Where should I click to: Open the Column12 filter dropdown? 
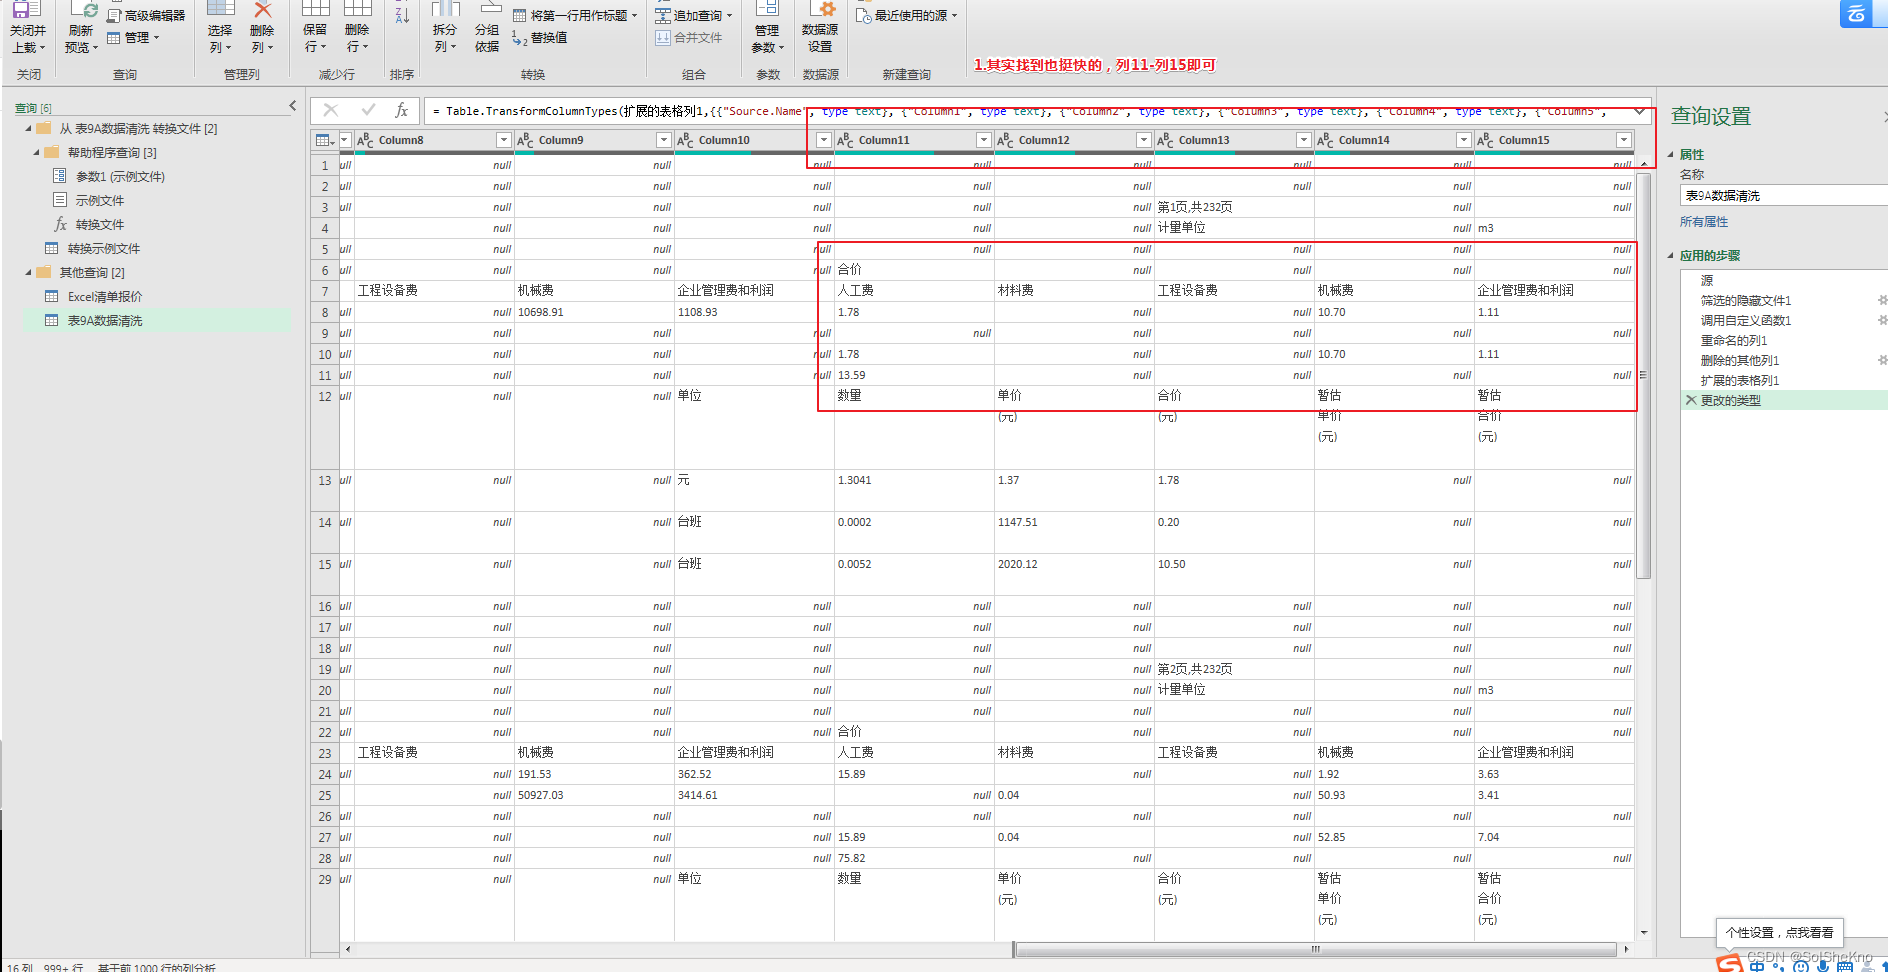click(1144, 140)
